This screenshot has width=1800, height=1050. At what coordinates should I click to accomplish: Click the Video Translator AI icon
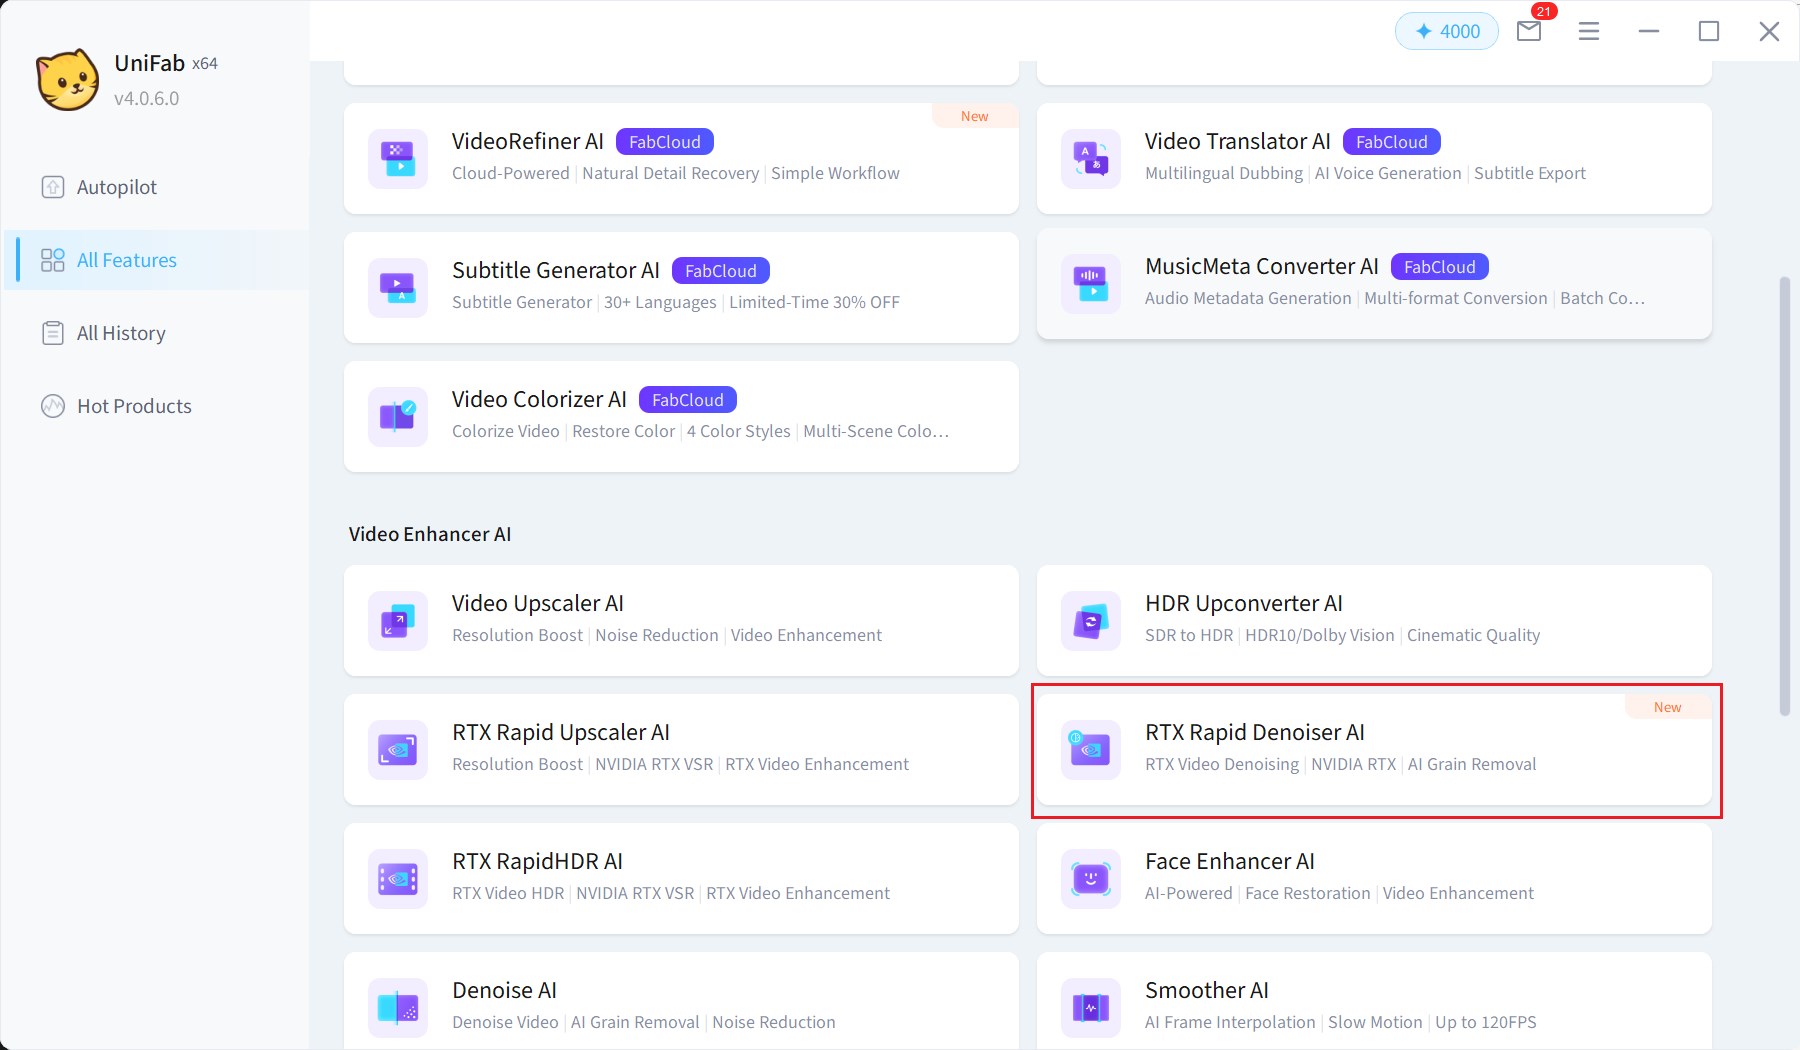tap(1091, 158)
